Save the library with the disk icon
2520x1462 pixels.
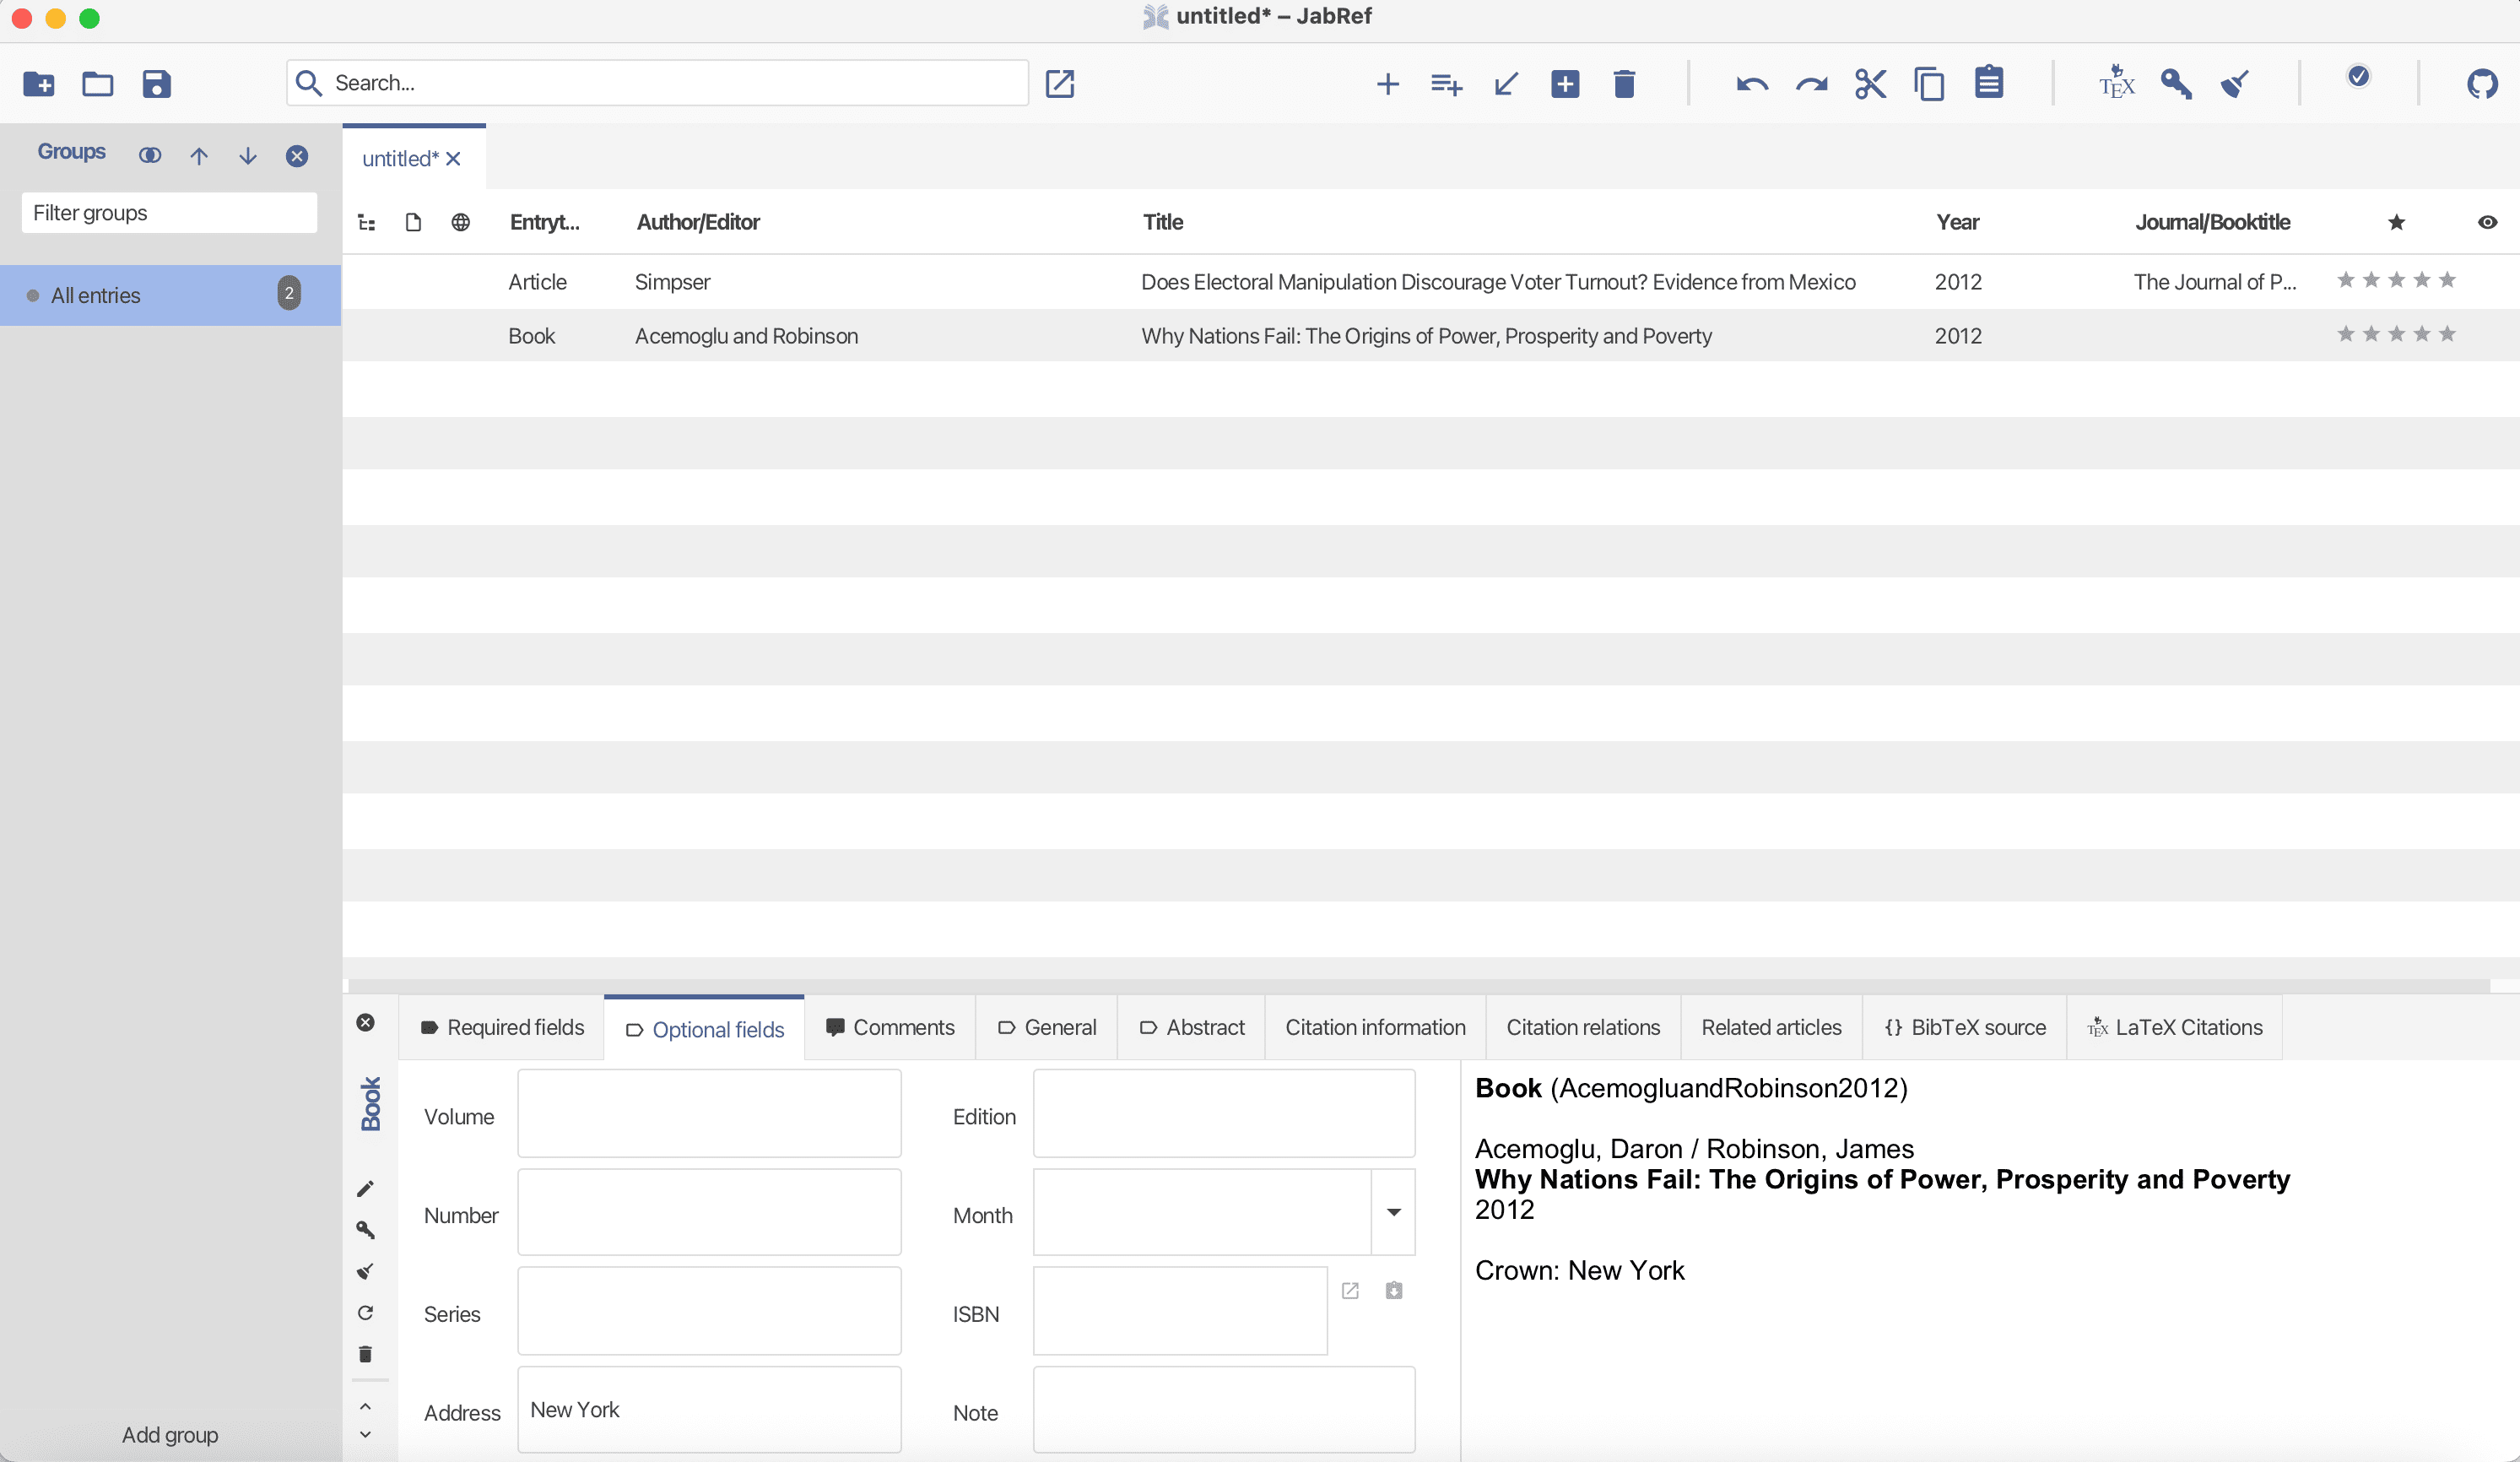[x=156, y=84]
